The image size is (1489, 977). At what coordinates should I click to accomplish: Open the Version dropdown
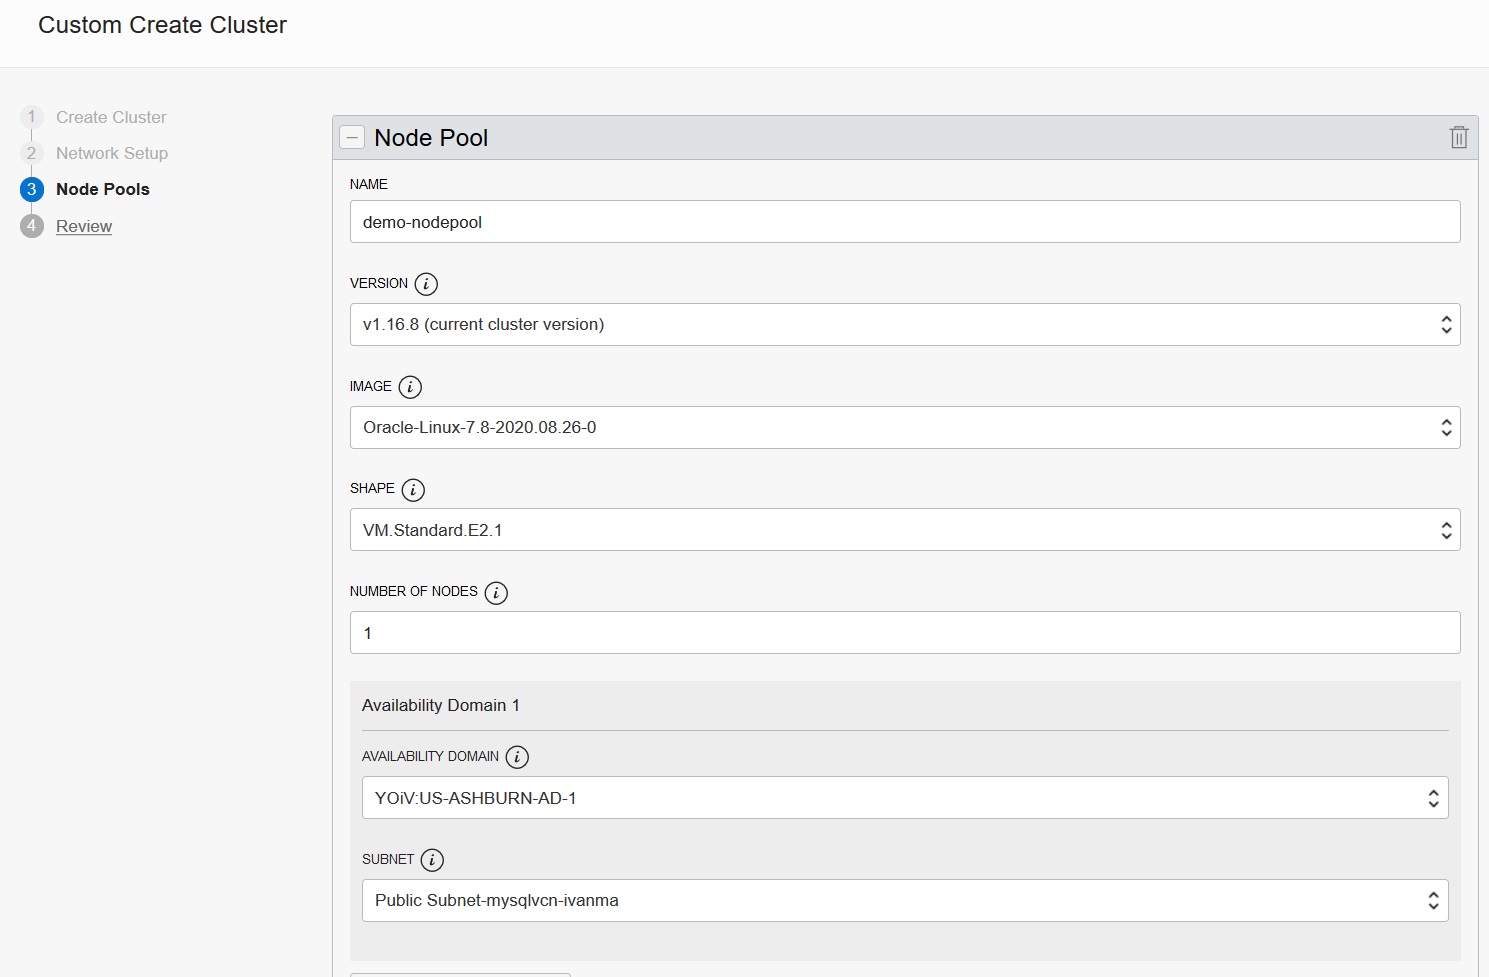tap(904, 325)
